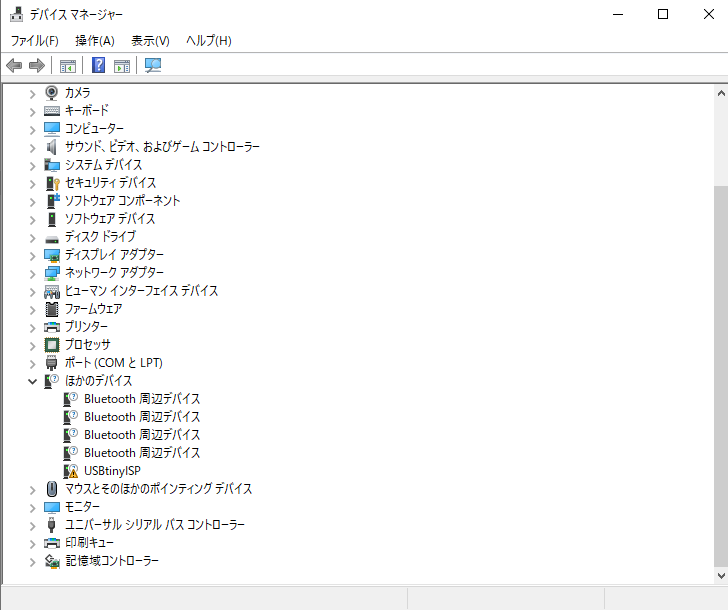The image size is (728, 610).
Task: Expand the コンピューター category
Action: pos(32,130)
